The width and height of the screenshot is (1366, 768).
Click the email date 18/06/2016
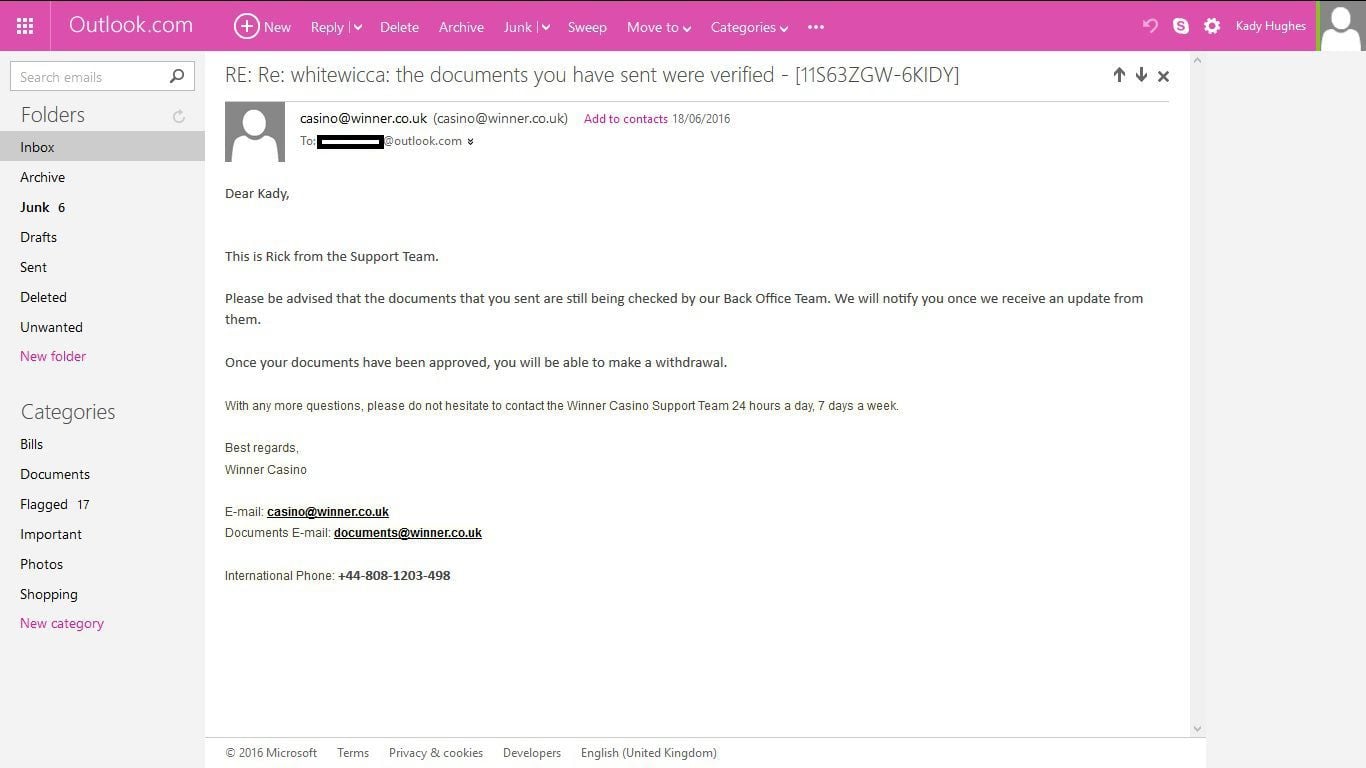click(701, 119)
